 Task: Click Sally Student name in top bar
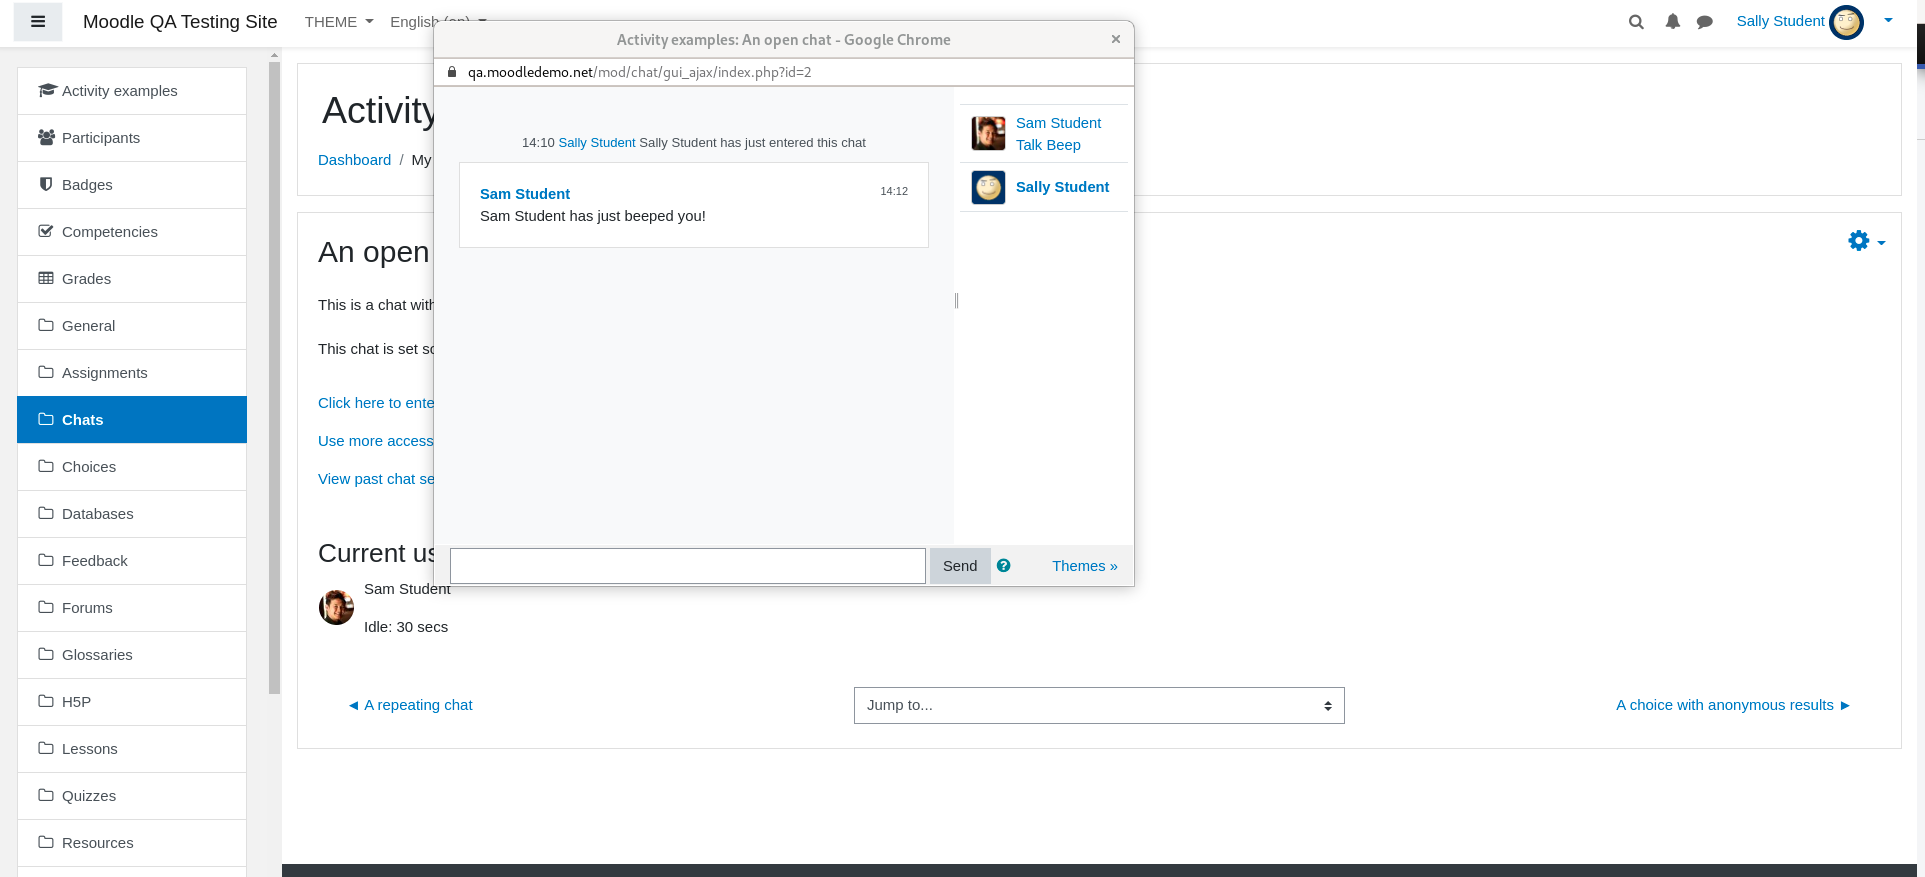(x=1780, y=21)
